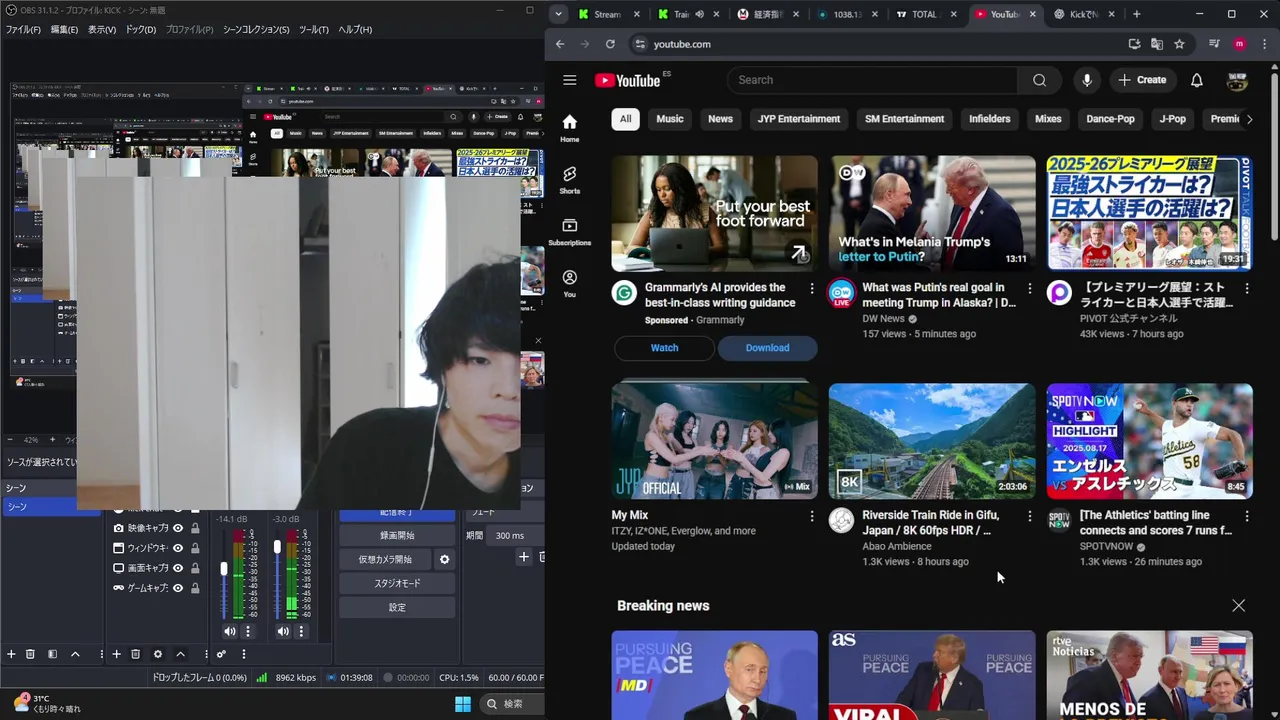Delete the selected scene with trash icon
This screenshot has width=1280, height=720.
pyautogui.click(x=30, y=654)
